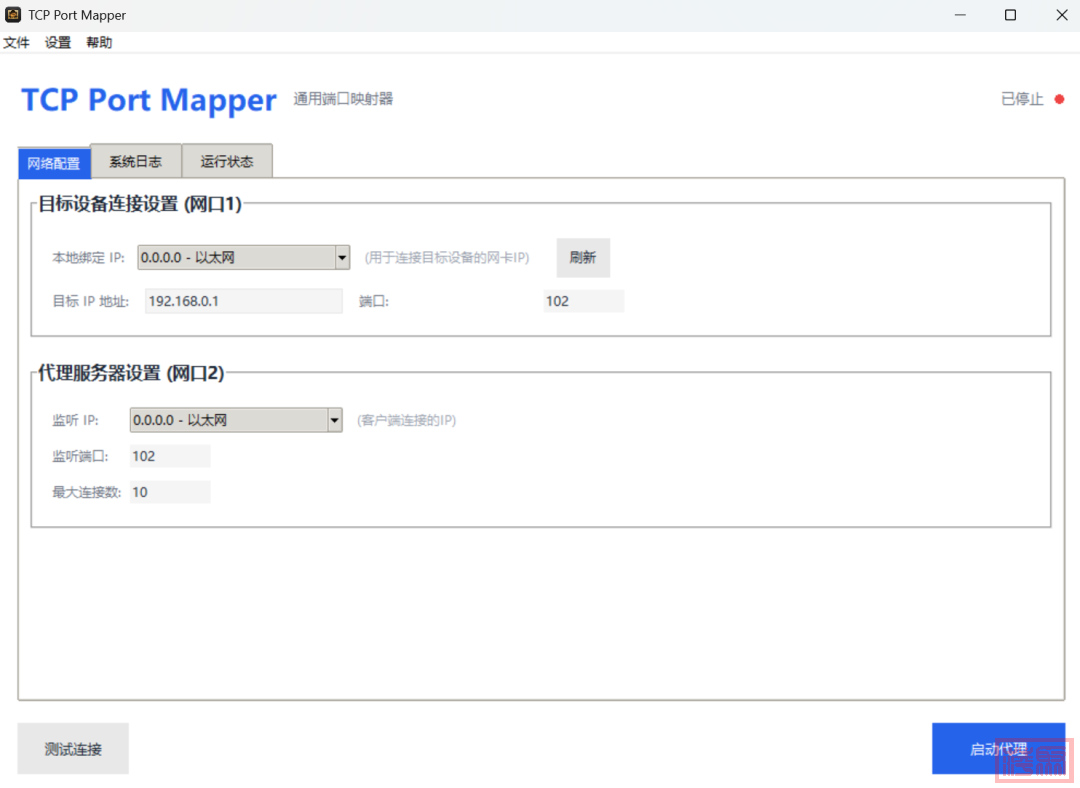Switch to the 运行状态 tab

[x=227, y=161]
